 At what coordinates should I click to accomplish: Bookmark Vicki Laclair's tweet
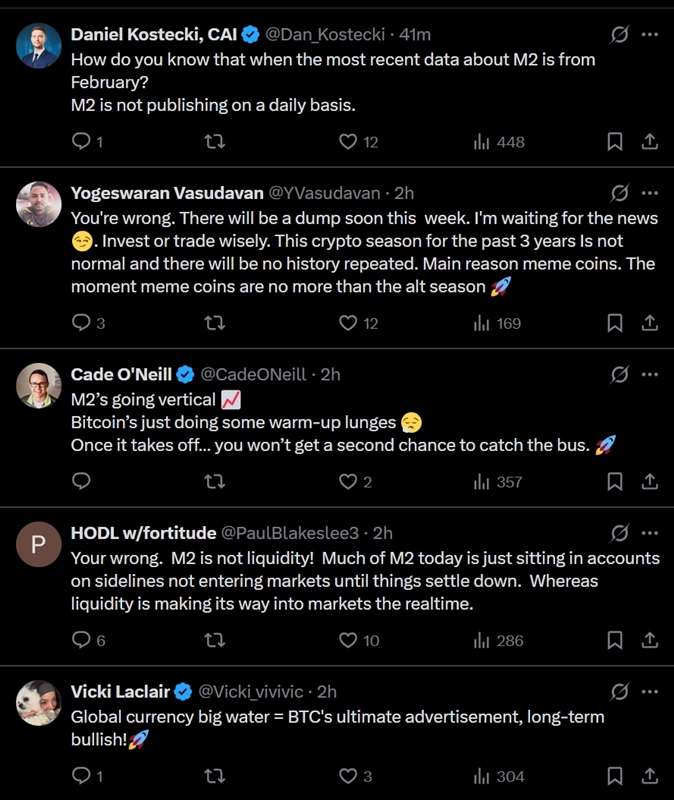616,776
